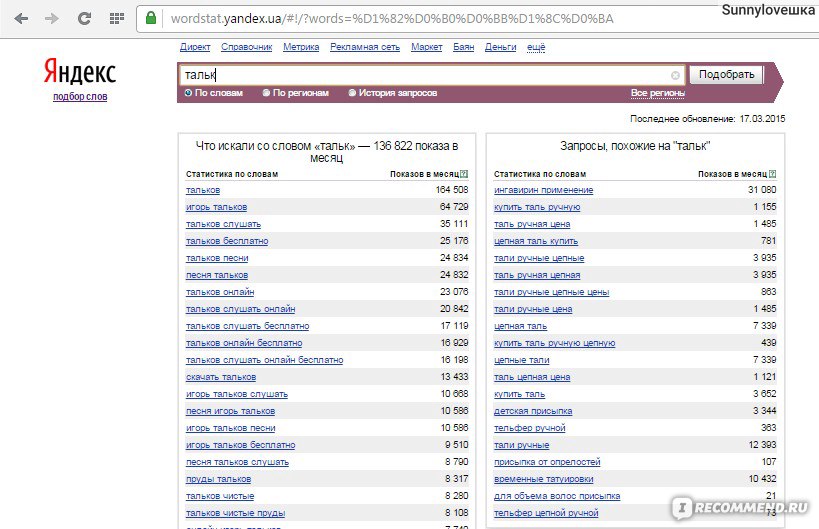Select the 'История запросов' radio button
The height and width of the screenshot is (529, 819).
[352, 93]
